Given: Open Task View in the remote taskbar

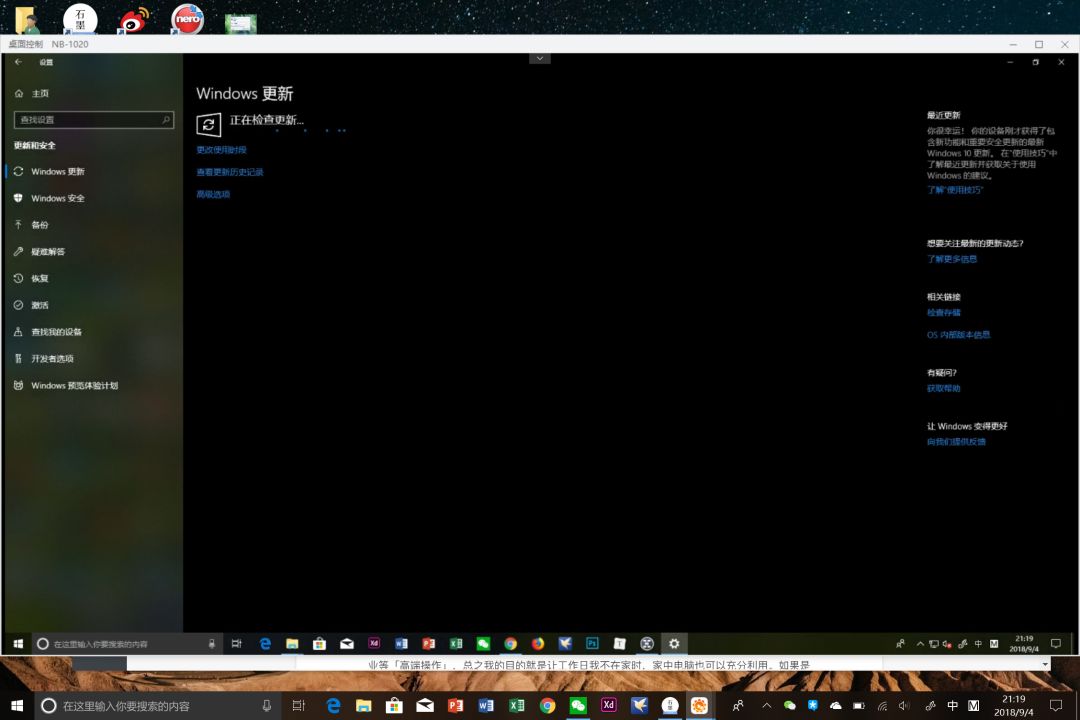Looking at the screenshot, I should point(236,644).
